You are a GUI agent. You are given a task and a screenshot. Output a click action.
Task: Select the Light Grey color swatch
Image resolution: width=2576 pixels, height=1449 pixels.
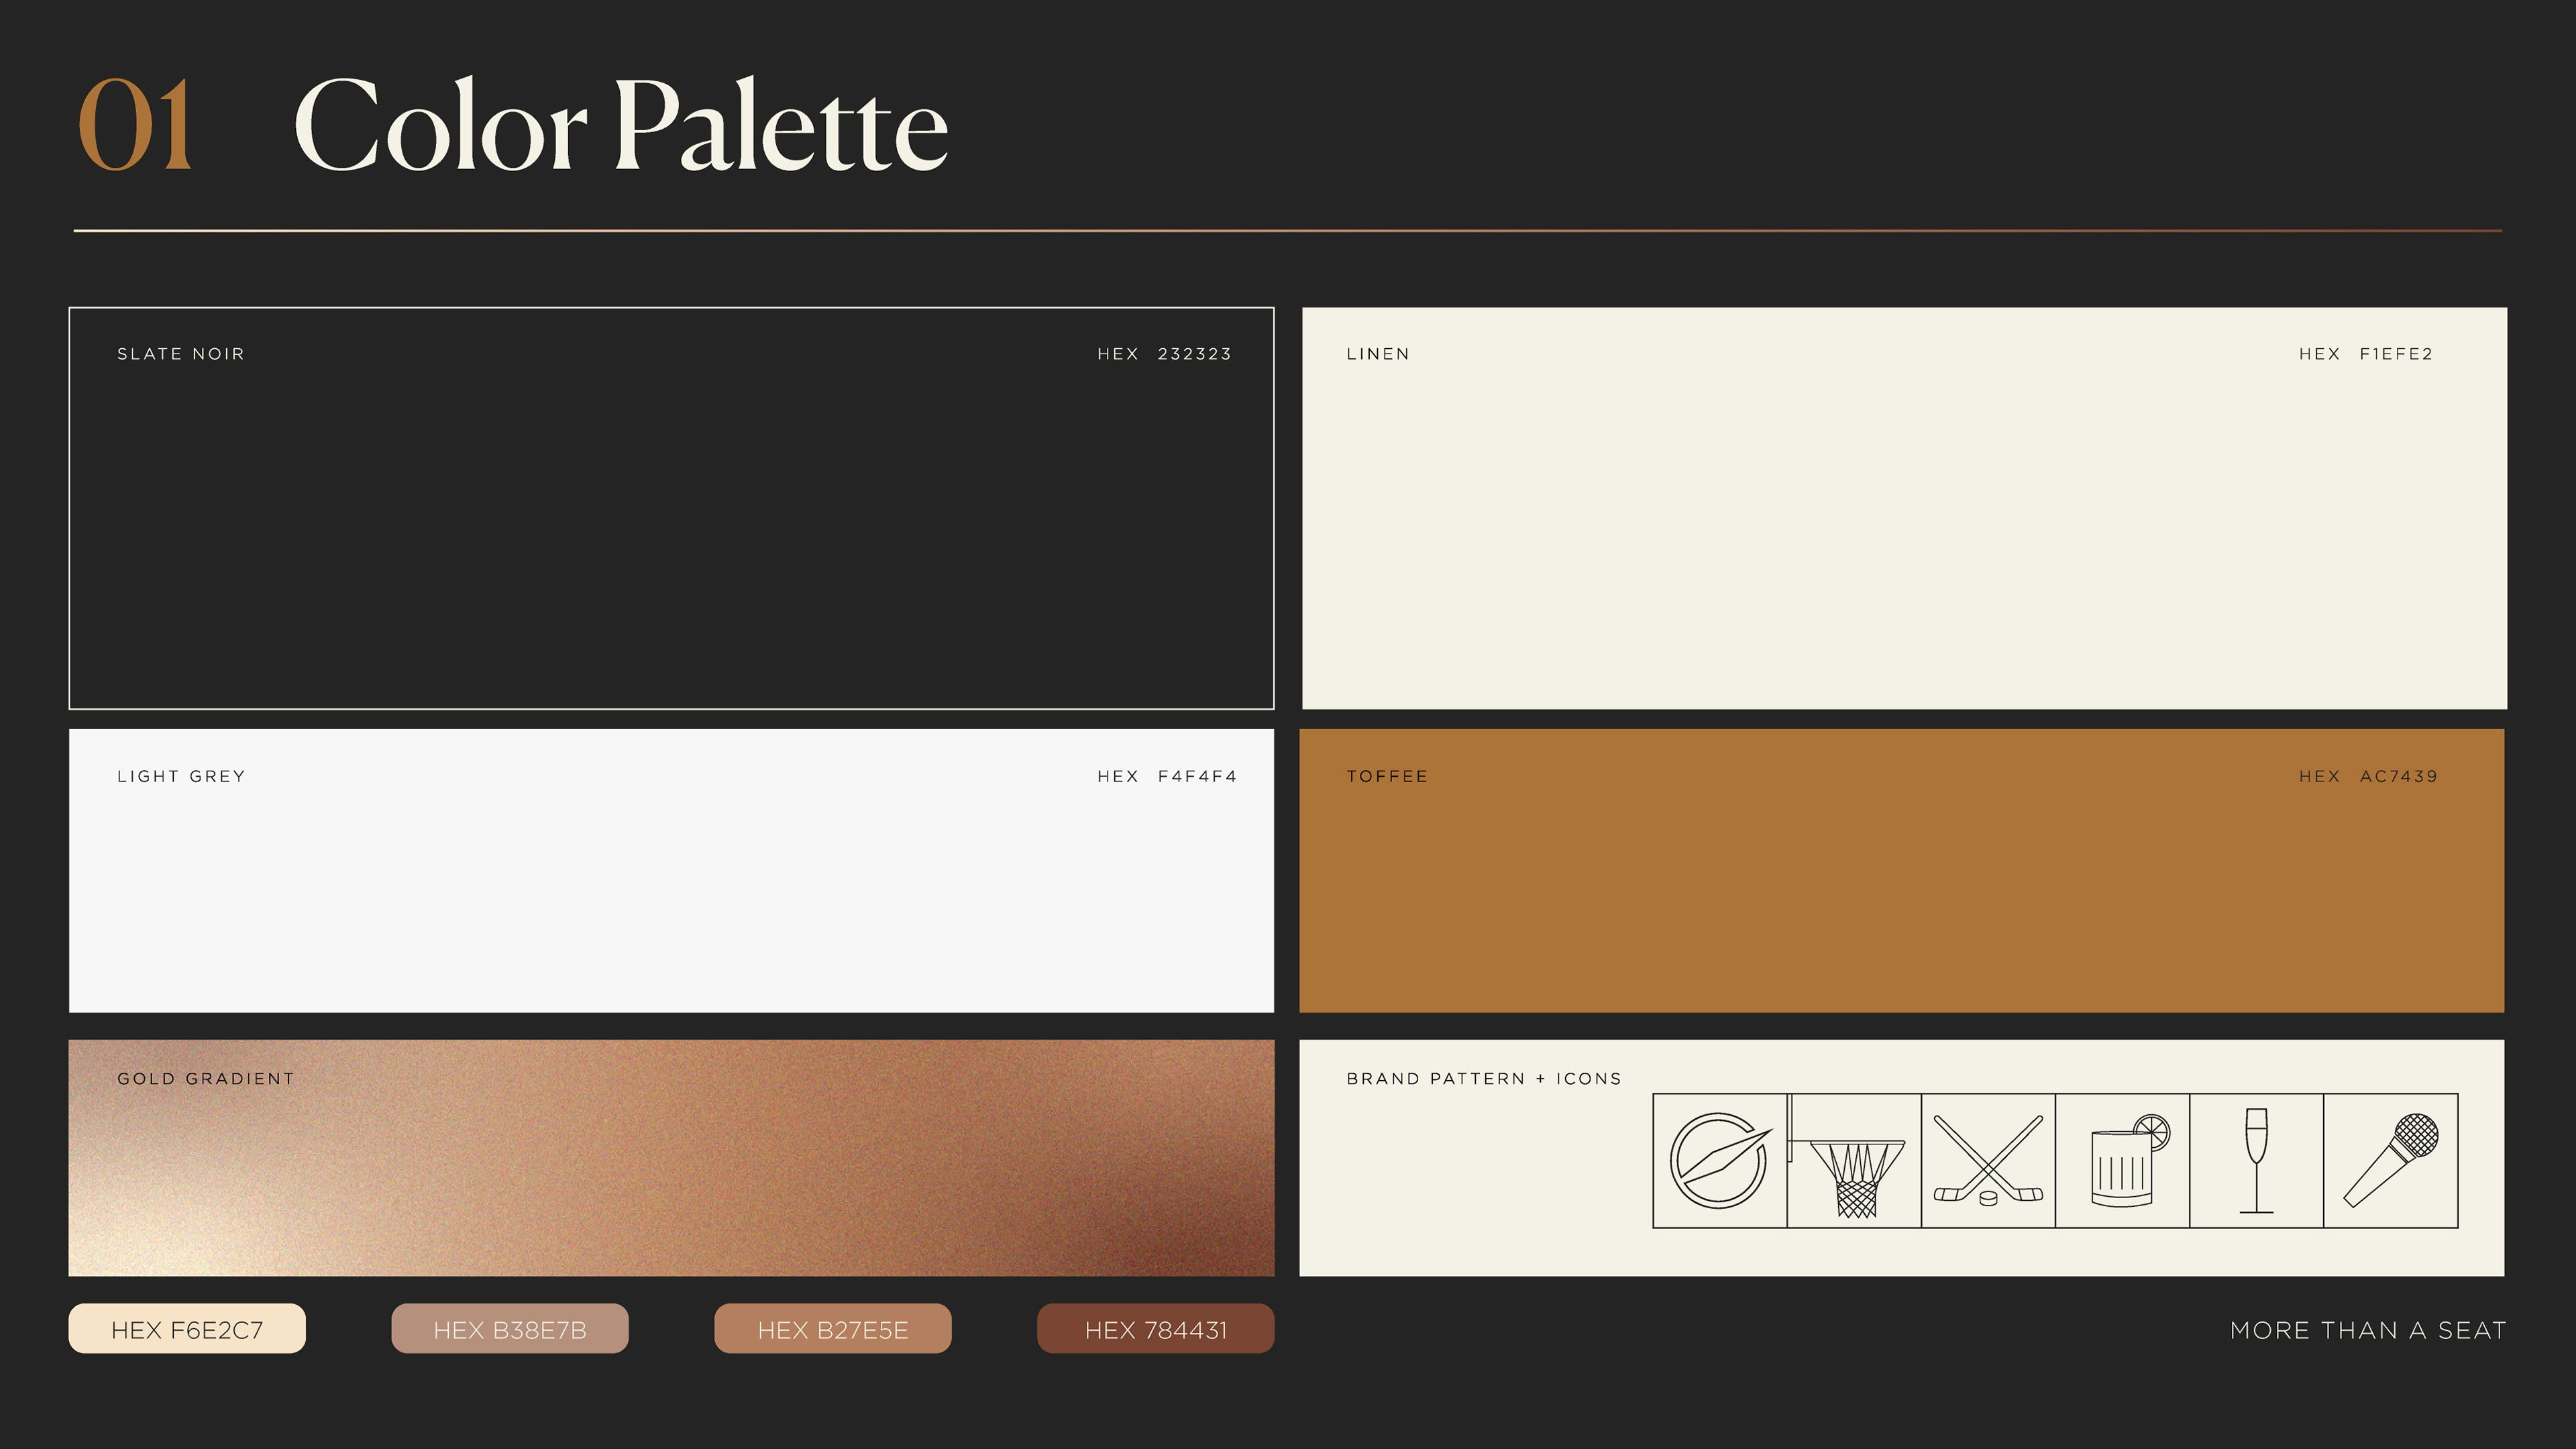(x=671, y=870)
